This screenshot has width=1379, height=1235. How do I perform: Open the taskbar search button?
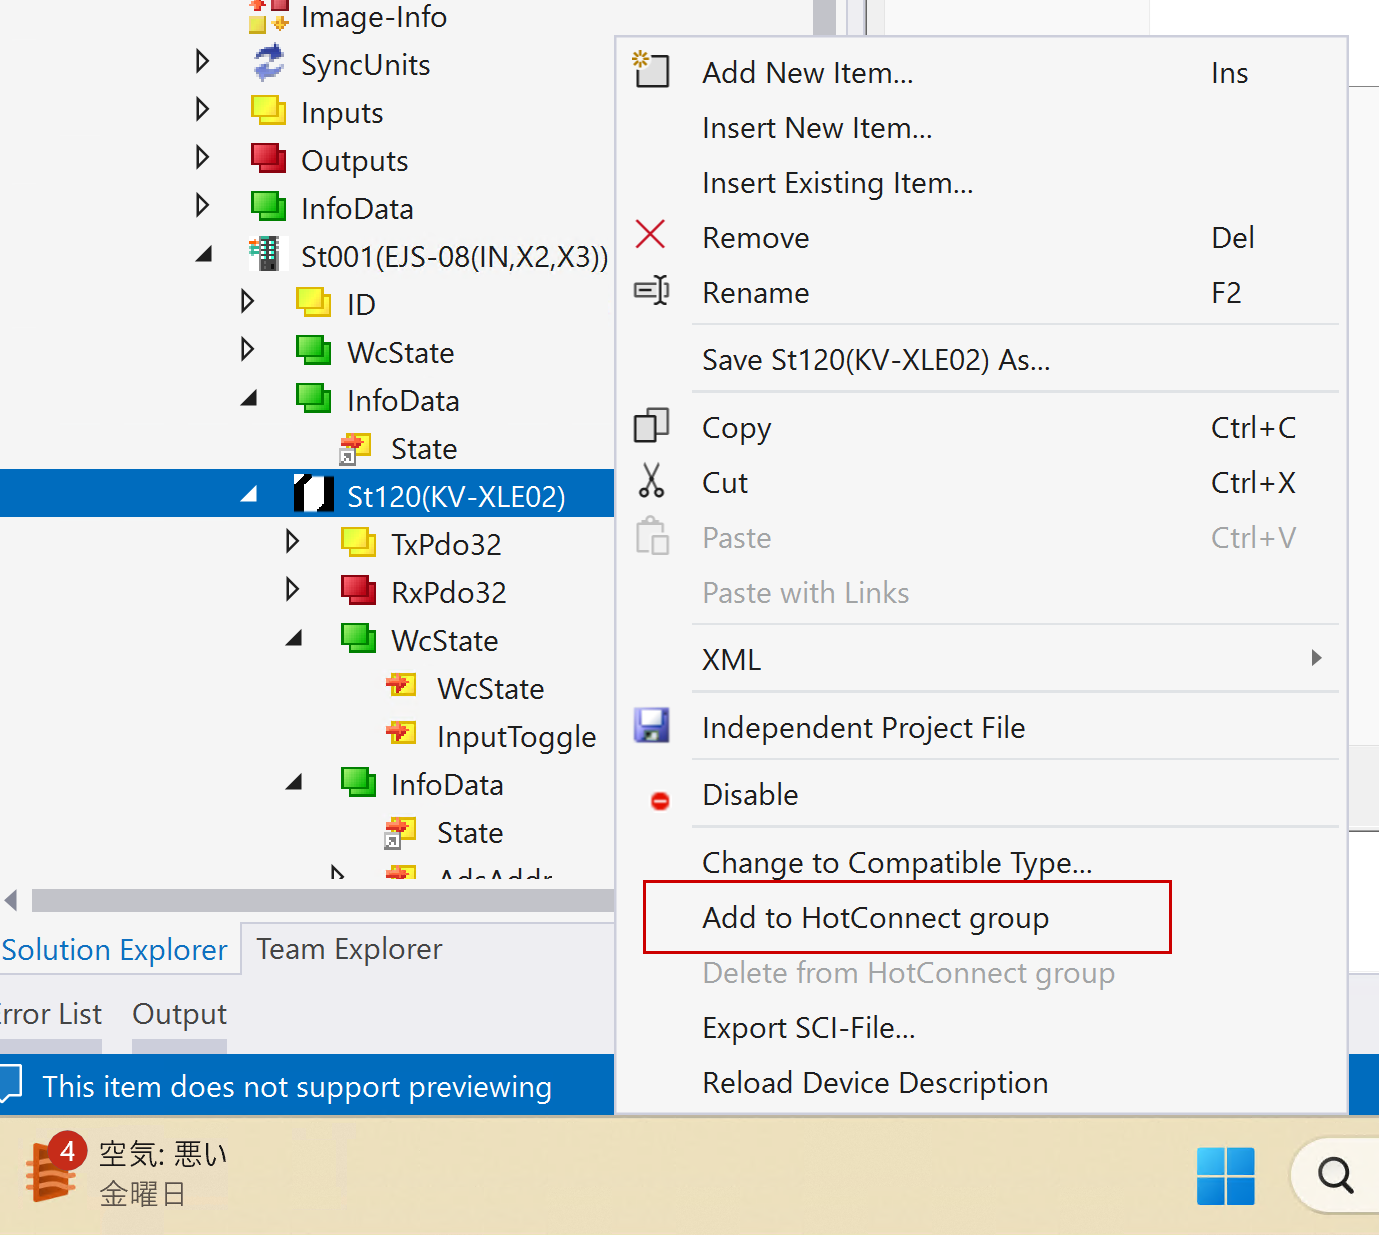1334,1176
